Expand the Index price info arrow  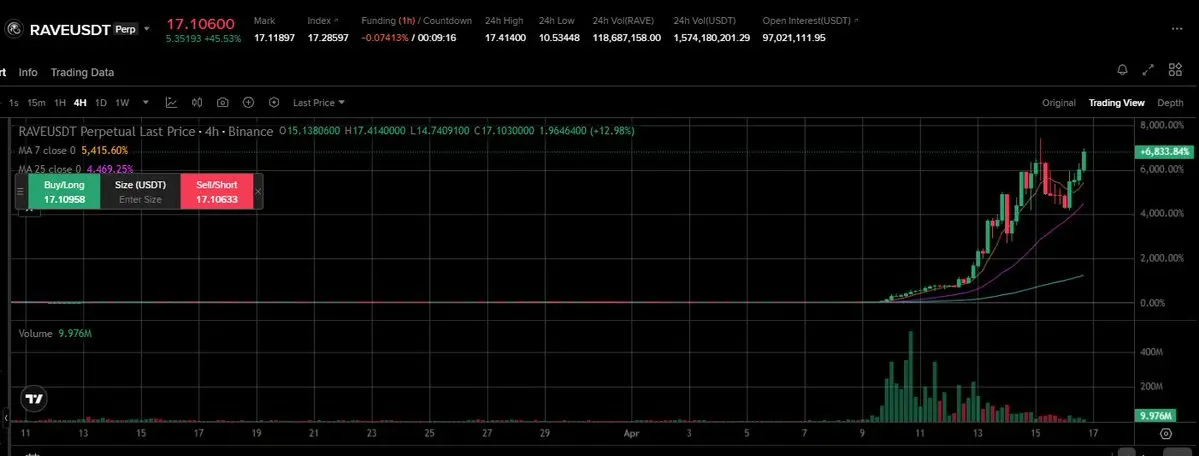336,21
